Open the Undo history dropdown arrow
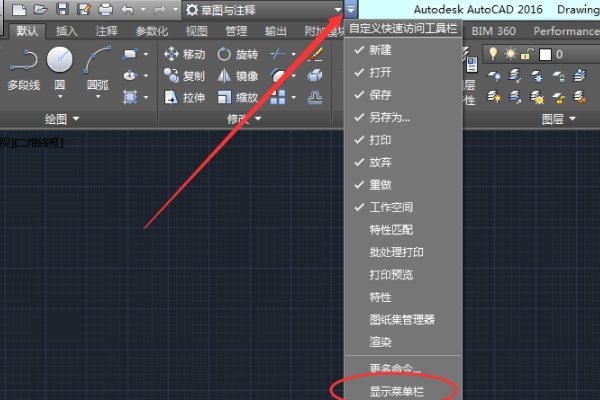600x400 pixels. click(x=143, y=10)
